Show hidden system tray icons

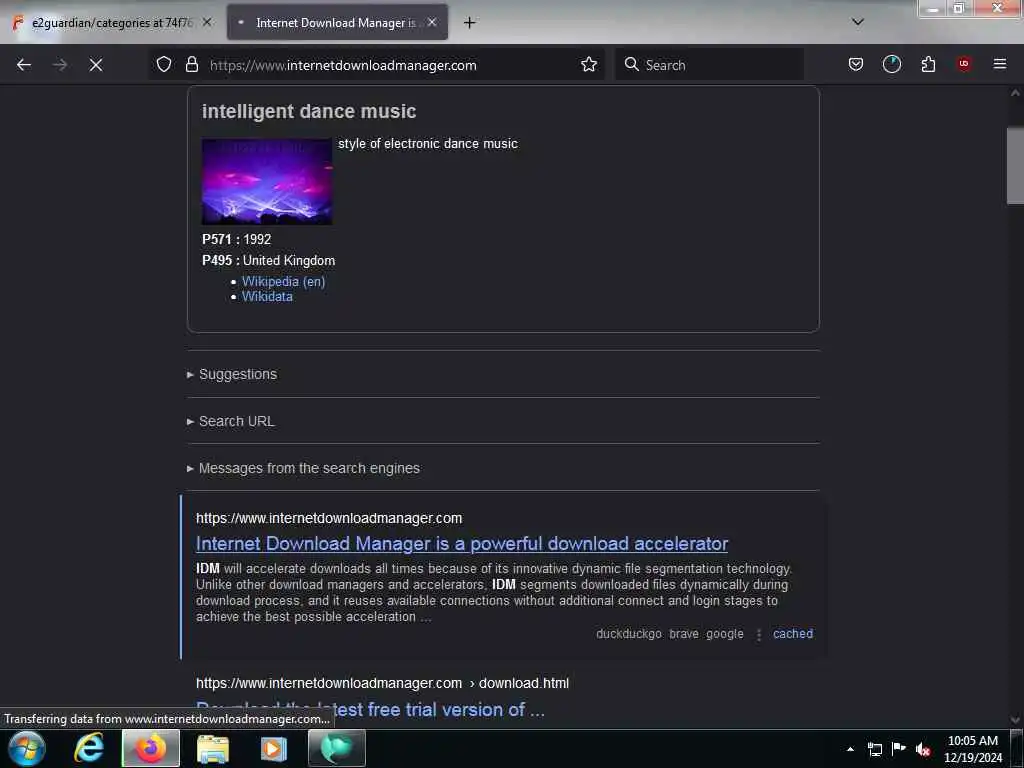pyautogui.click(x=850, y=749)
